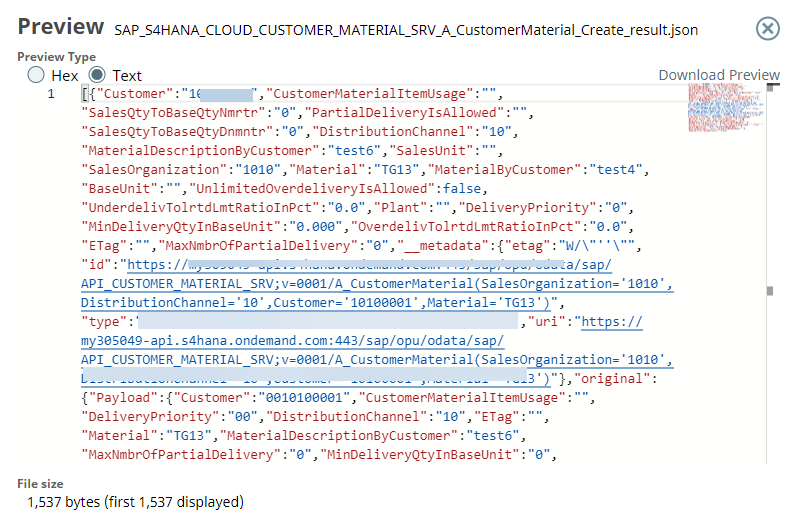
Task: Click the "Payload" key
Action: (x=123, y=398)
